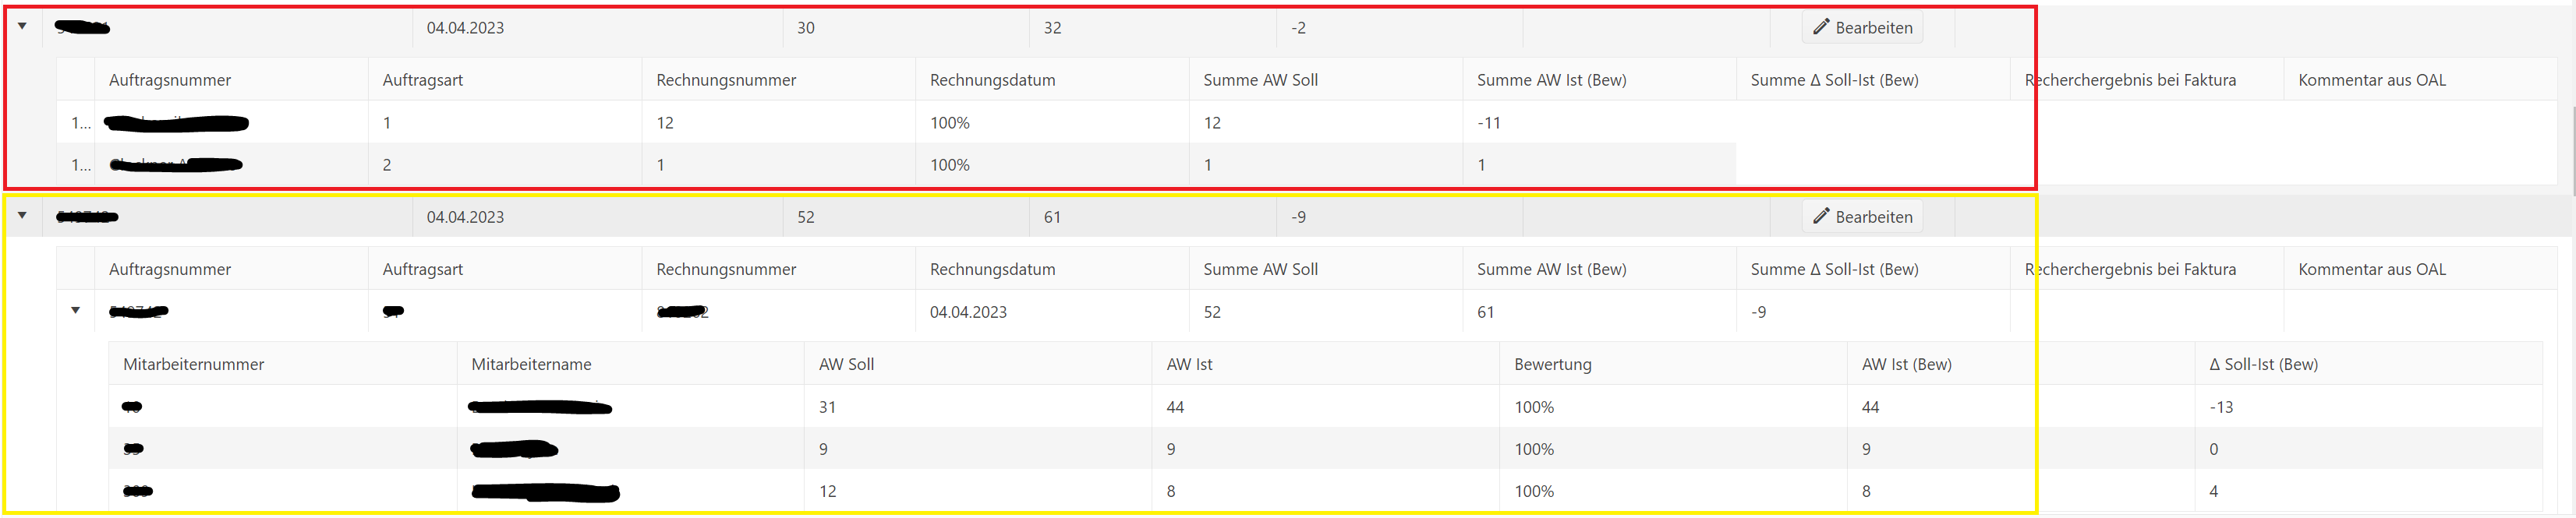The width and height of the screenshot is (2576, 518).
Task: Click the pencil icon in the row showing 52 and 61
Action: (x=1821, y=216)
